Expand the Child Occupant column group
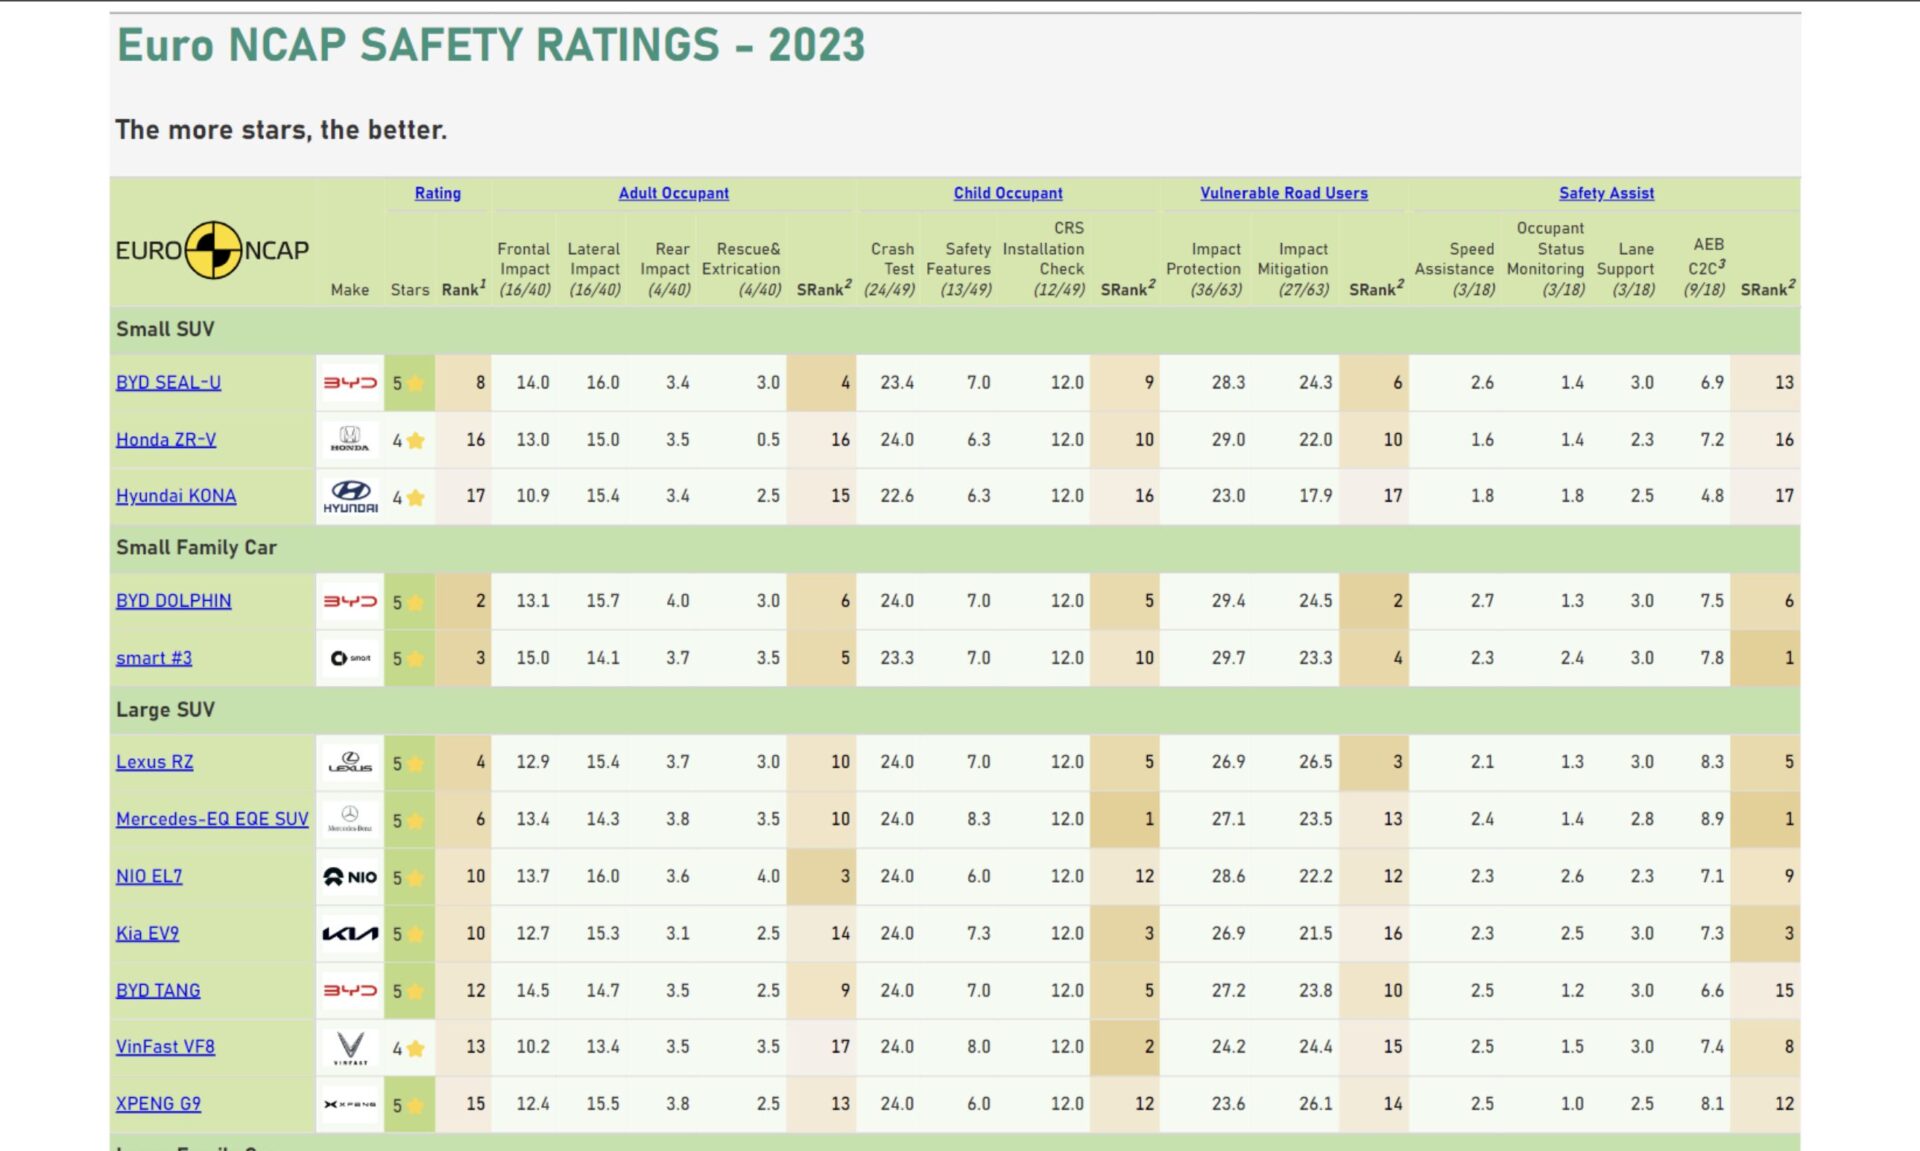 [1009, 192]
